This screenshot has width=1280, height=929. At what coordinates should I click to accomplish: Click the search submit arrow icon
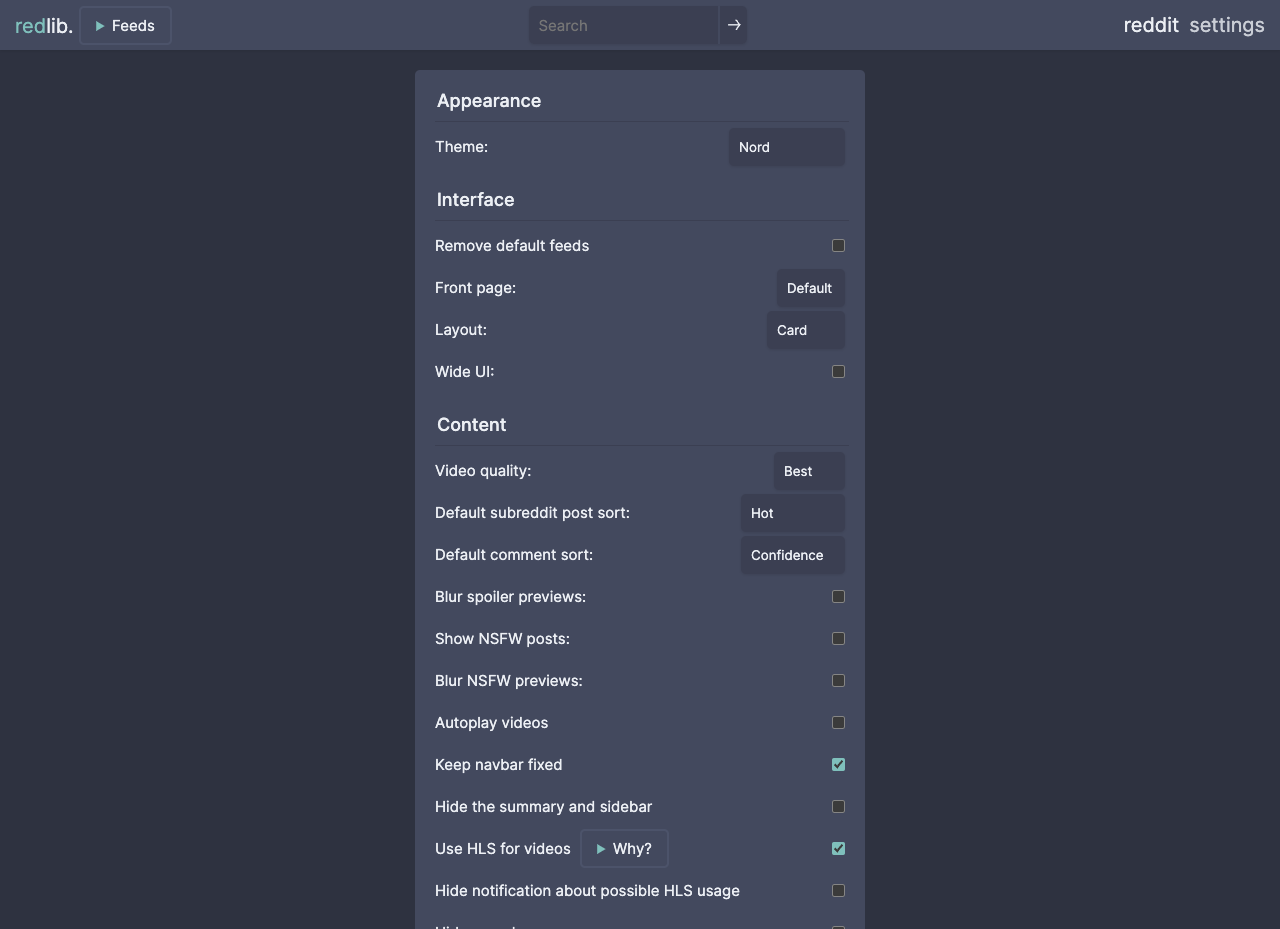coord(734,25)
